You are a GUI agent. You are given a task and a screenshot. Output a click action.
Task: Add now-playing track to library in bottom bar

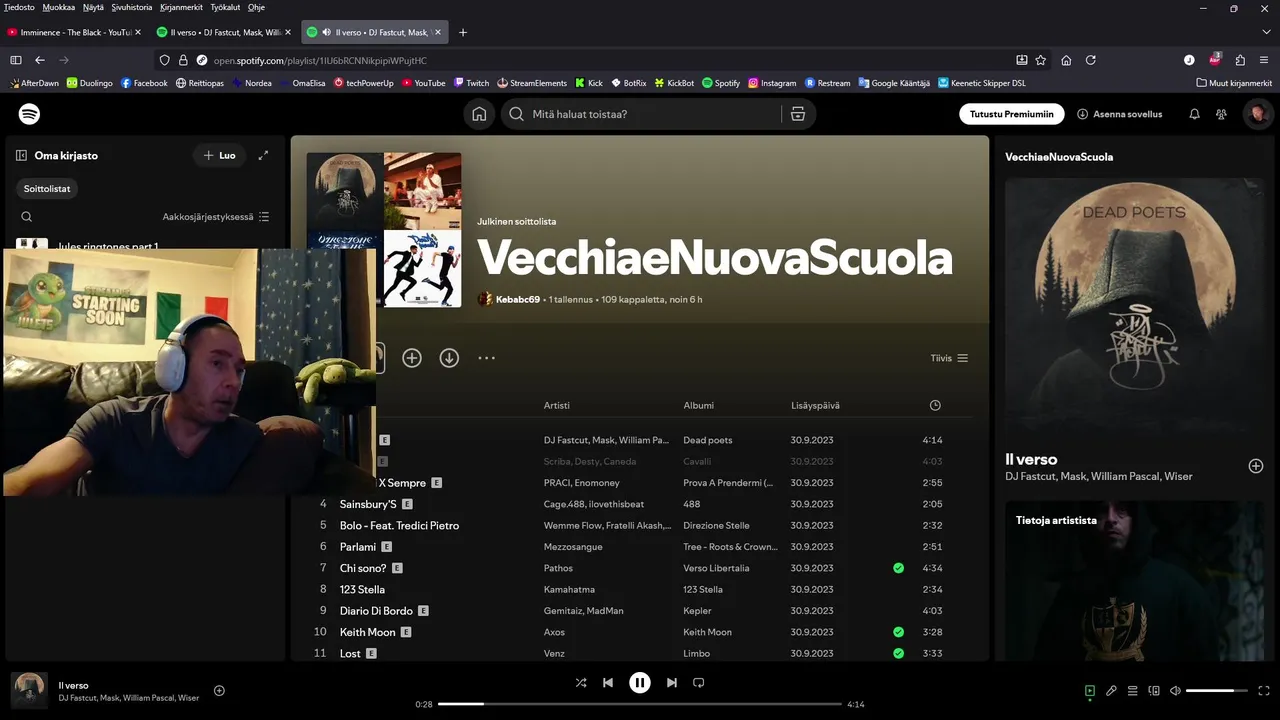(219, 690)
